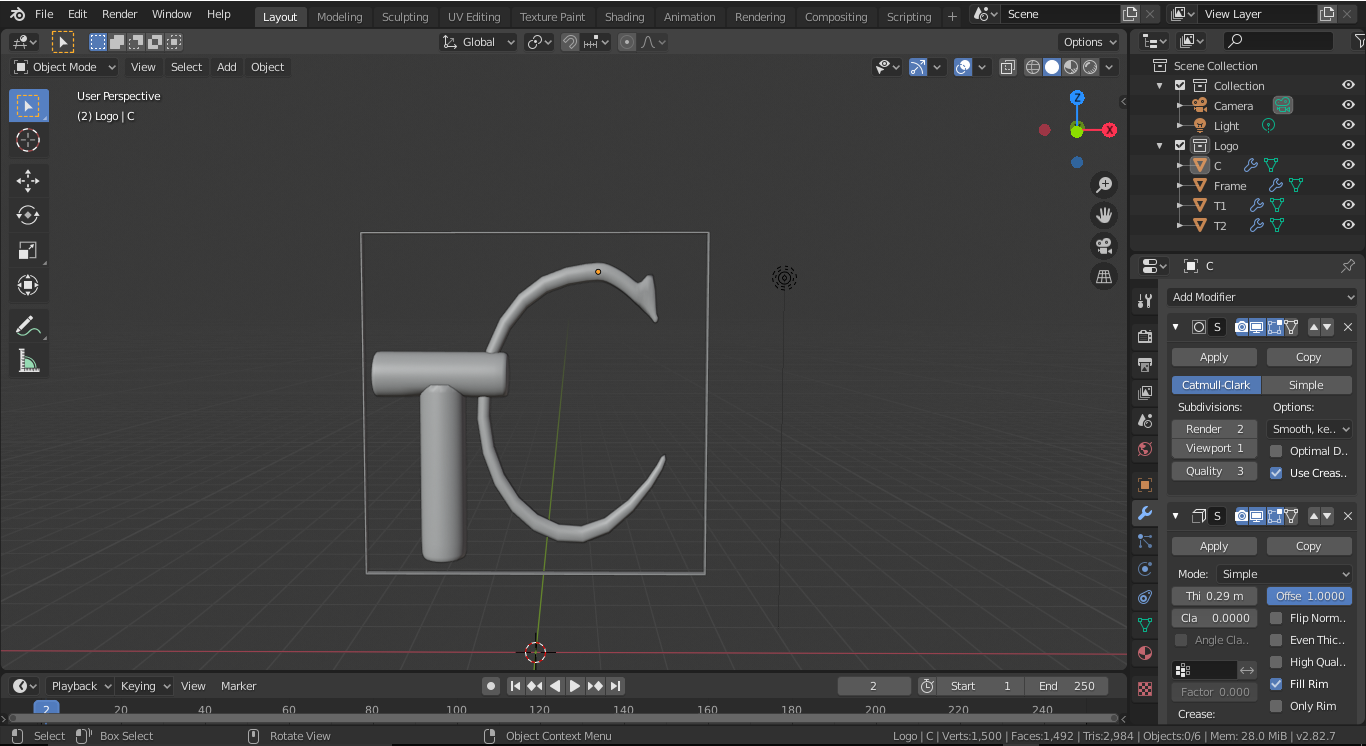Copy the Solidify modifier
The width and height of the screenshot is (1366, 746).
coord(1309,546)
